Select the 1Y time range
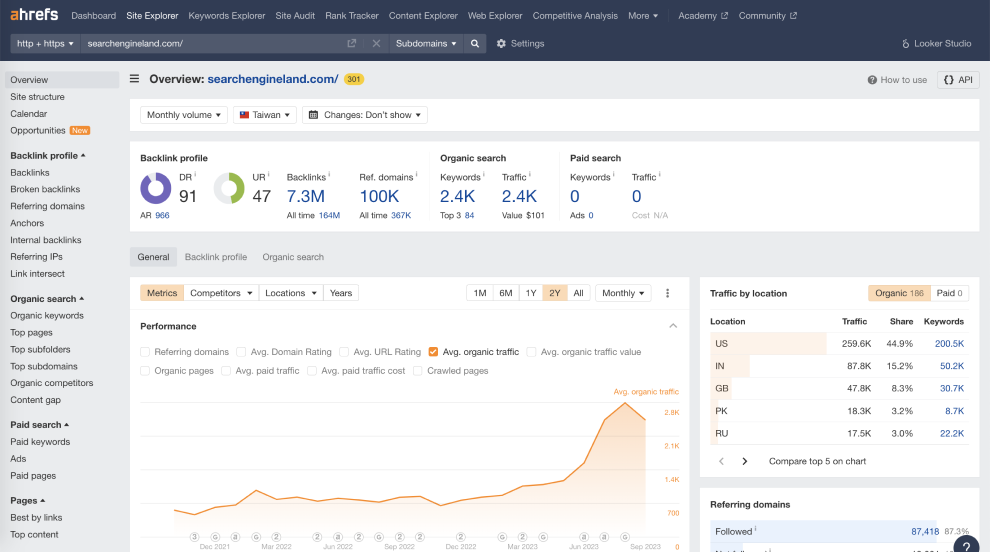 pyautogui.click(x=531, y=293)
